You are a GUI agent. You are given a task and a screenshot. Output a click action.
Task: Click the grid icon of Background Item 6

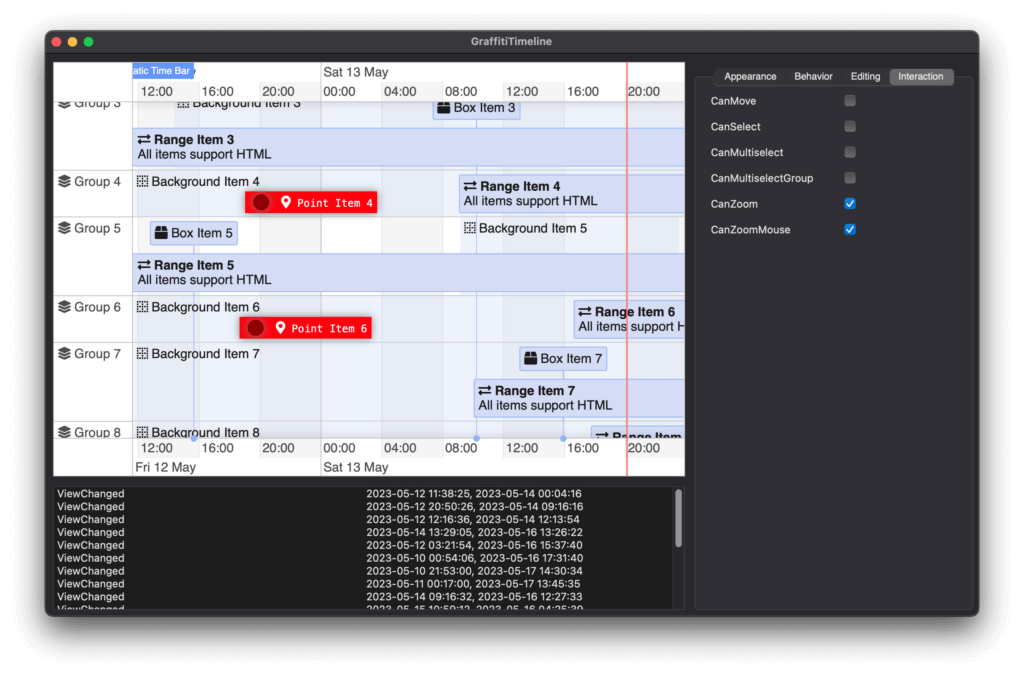(x=142, y=306)
